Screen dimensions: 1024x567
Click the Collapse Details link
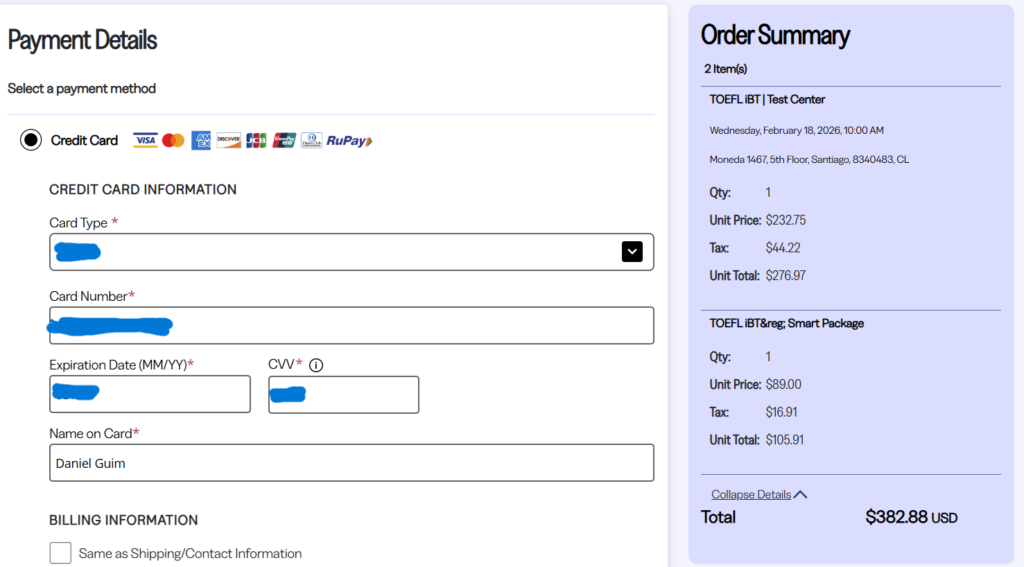751,494
